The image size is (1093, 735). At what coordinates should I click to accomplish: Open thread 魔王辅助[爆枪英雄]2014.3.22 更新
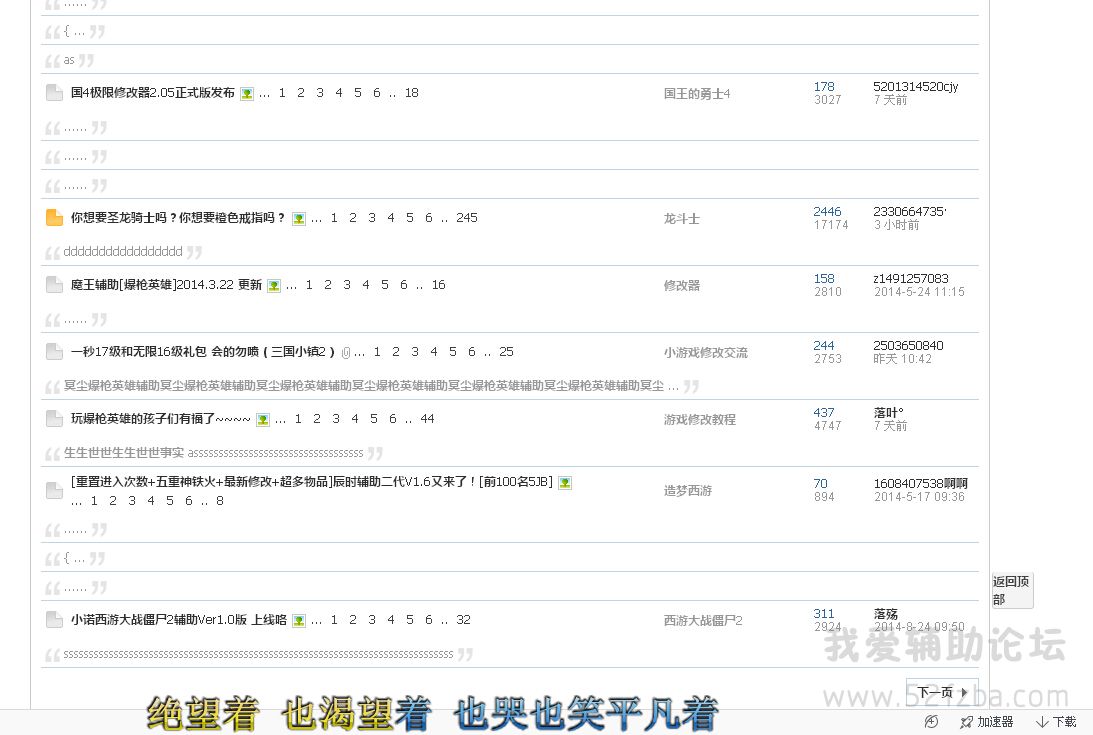tap(166, 285)
